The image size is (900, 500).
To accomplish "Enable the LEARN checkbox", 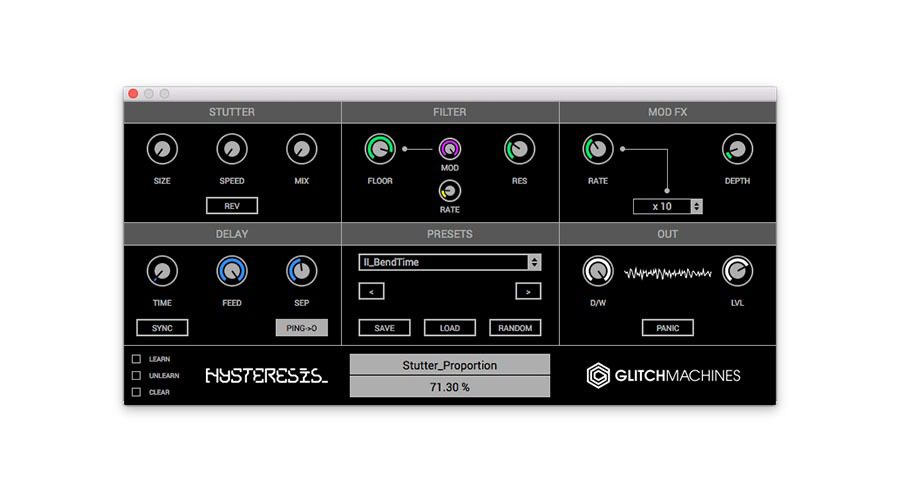I will (x=136, y=359).
